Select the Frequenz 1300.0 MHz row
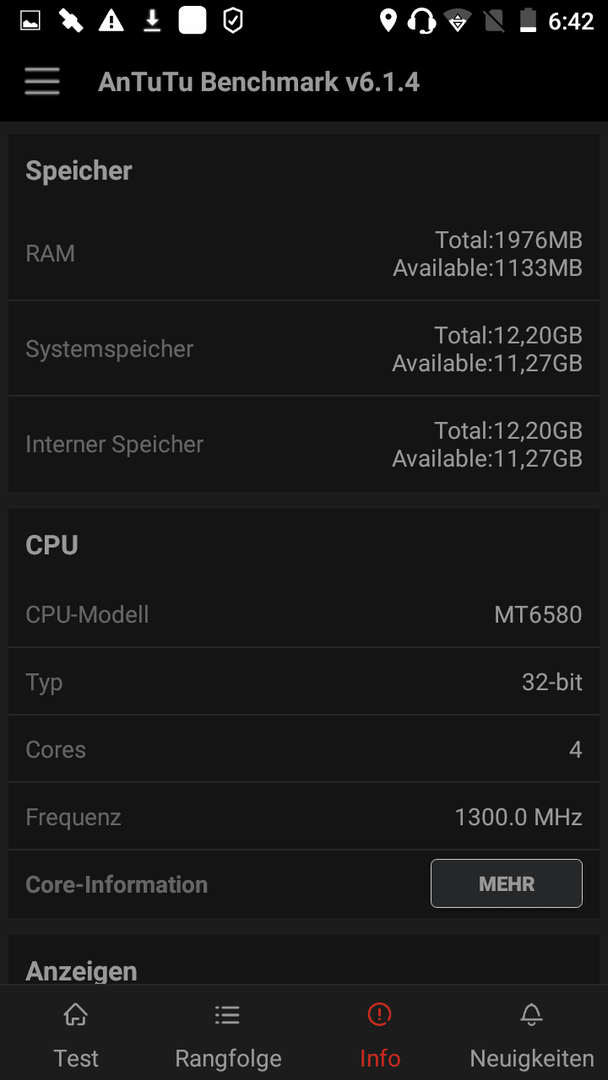 304,817
